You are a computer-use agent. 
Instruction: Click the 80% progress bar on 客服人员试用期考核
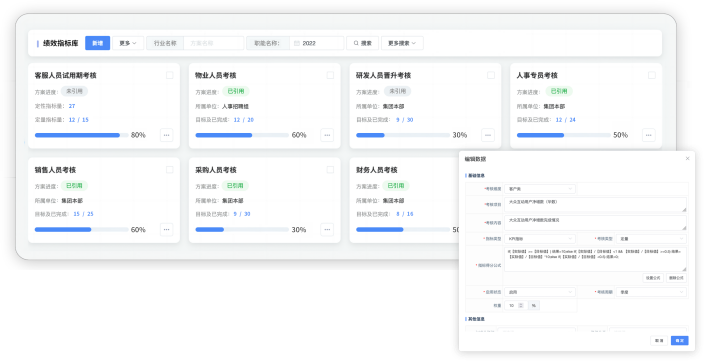[x=82, y=135]
